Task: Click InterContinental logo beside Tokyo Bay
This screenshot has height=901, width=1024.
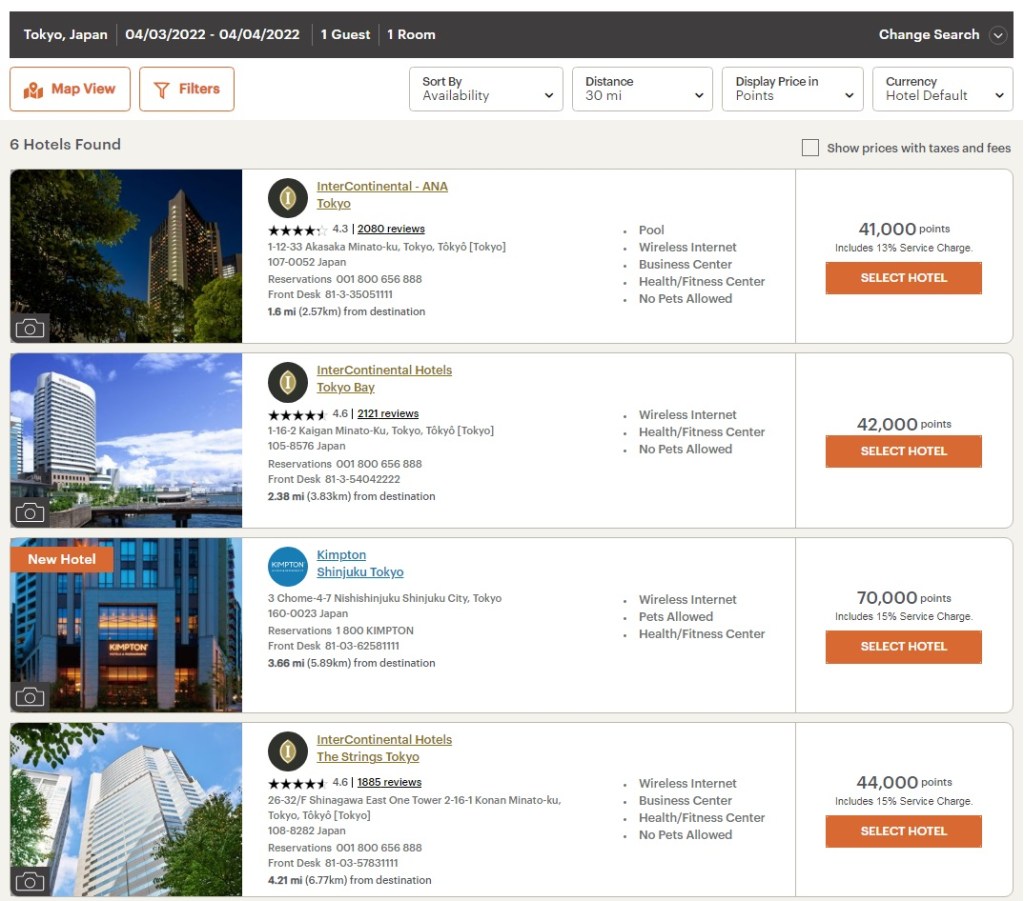Action: point(288,382)
